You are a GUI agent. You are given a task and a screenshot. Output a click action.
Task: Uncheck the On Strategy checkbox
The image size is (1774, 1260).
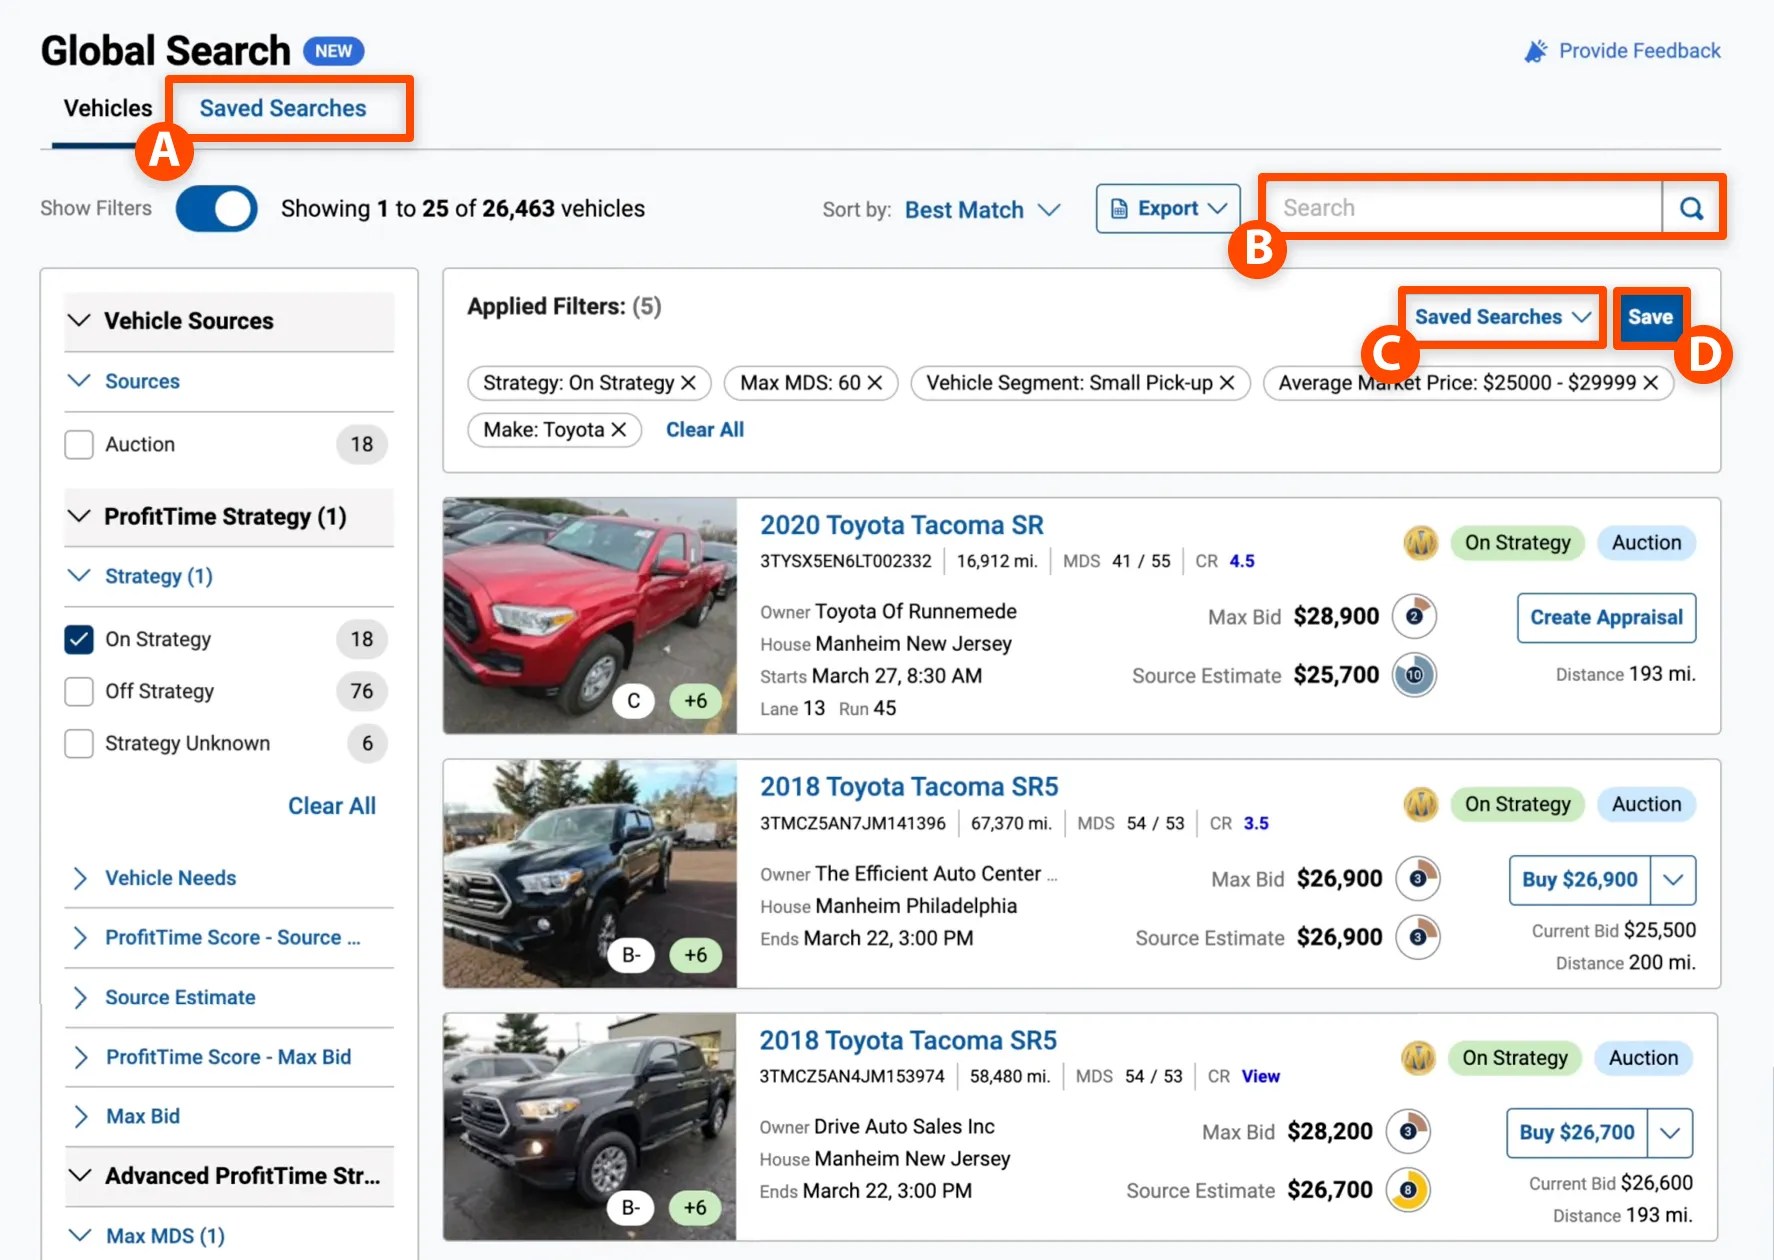pyautogui.click(x=79, y=639)
